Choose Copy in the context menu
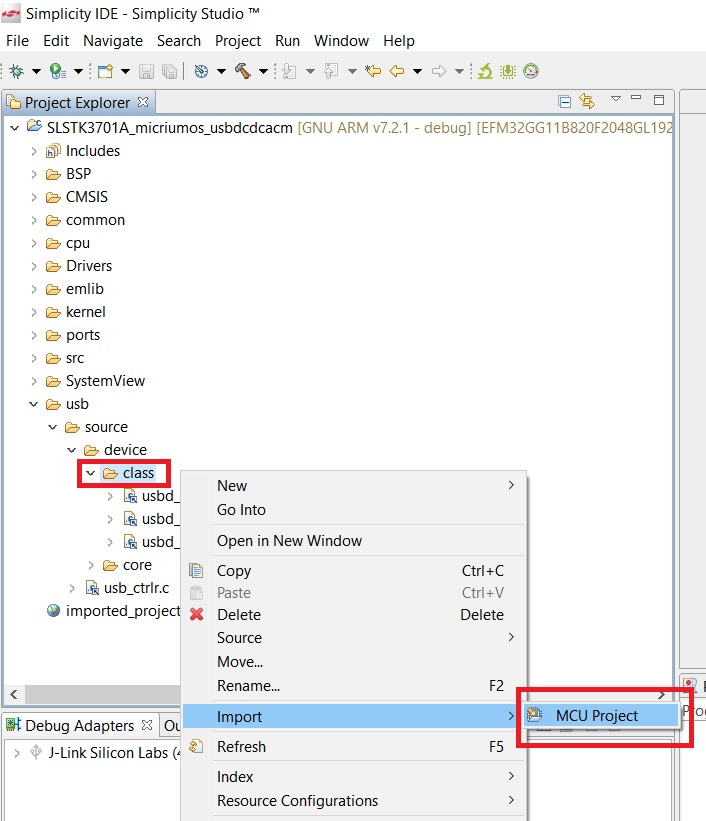Viewport: 706px width, 821px height. [x=354, y=570]
